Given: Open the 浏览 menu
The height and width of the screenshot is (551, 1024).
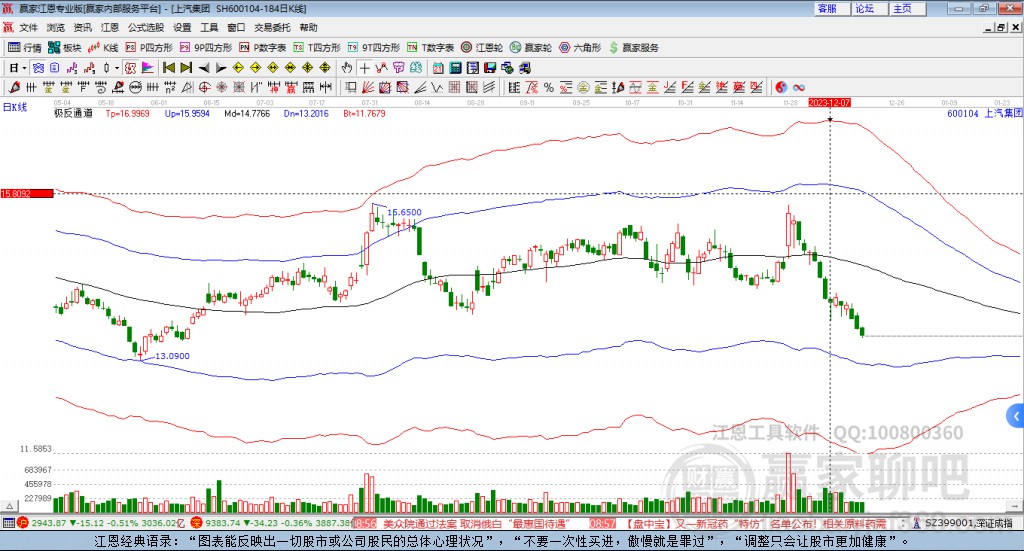Looking at the screenshot, I should (x=56, y=27).
